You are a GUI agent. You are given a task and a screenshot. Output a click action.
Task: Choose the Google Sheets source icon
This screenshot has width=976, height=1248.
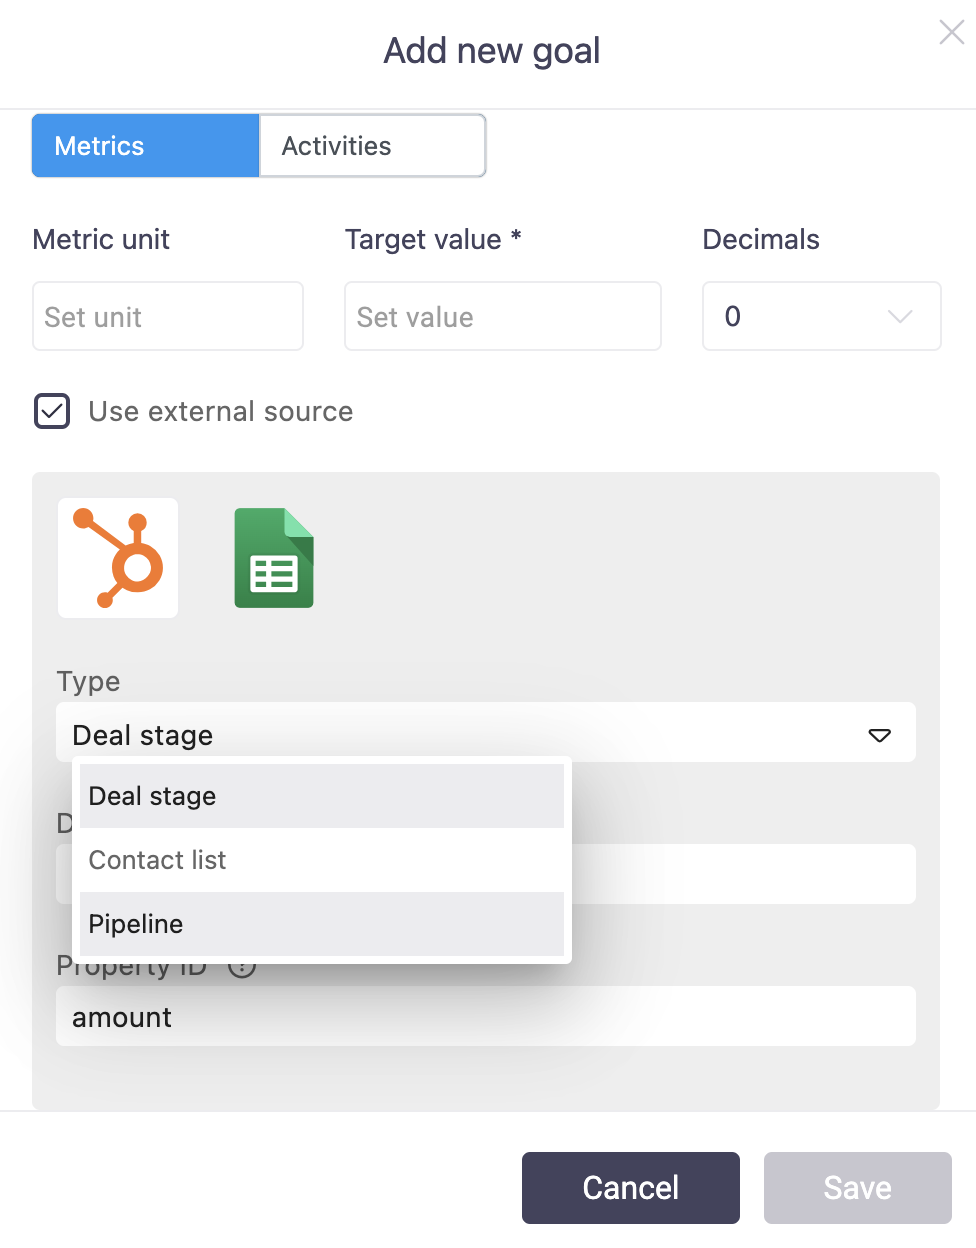(274, 558)
